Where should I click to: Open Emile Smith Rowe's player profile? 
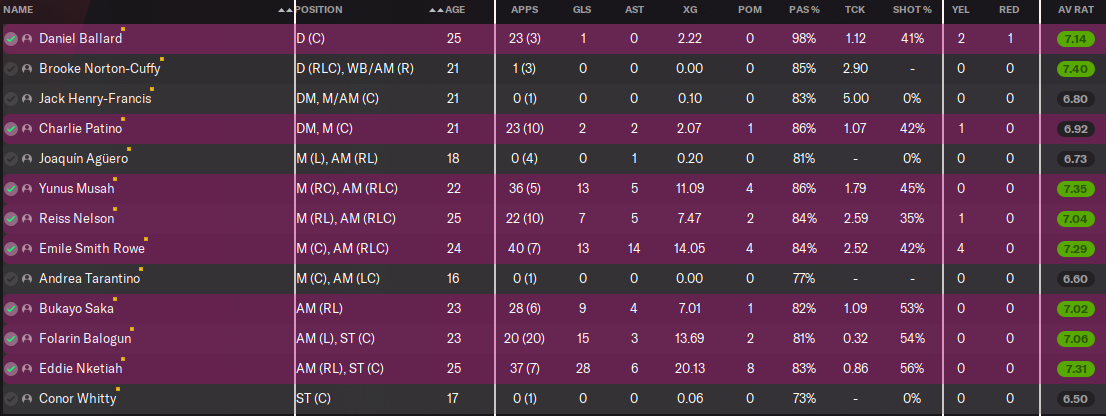[x=91, y=249]
